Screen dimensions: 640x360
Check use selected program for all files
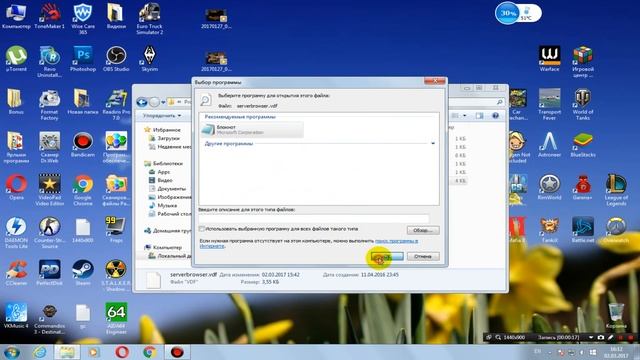202,229
